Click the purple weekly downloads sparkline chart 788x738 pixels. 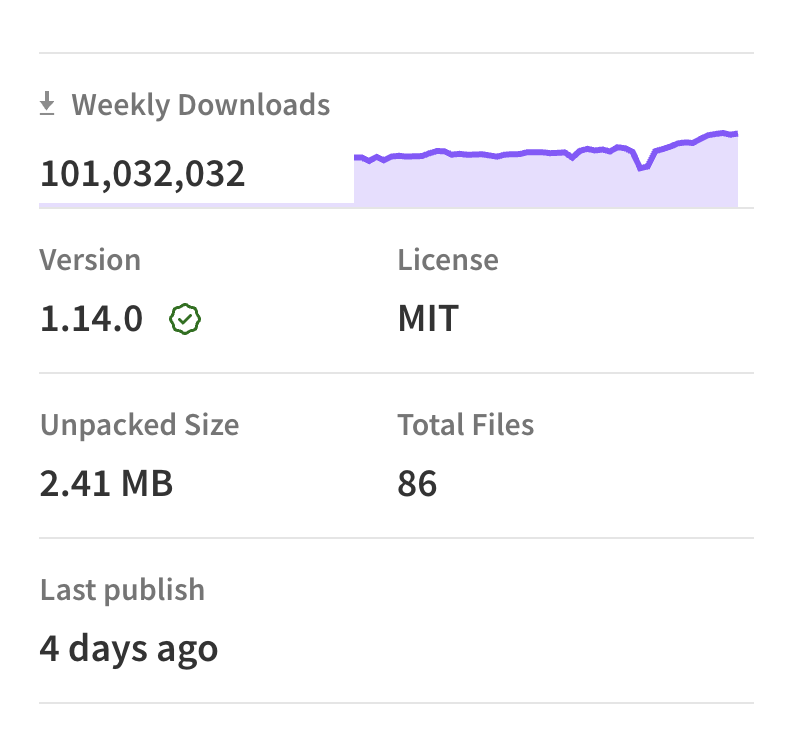tap(545, 175)
